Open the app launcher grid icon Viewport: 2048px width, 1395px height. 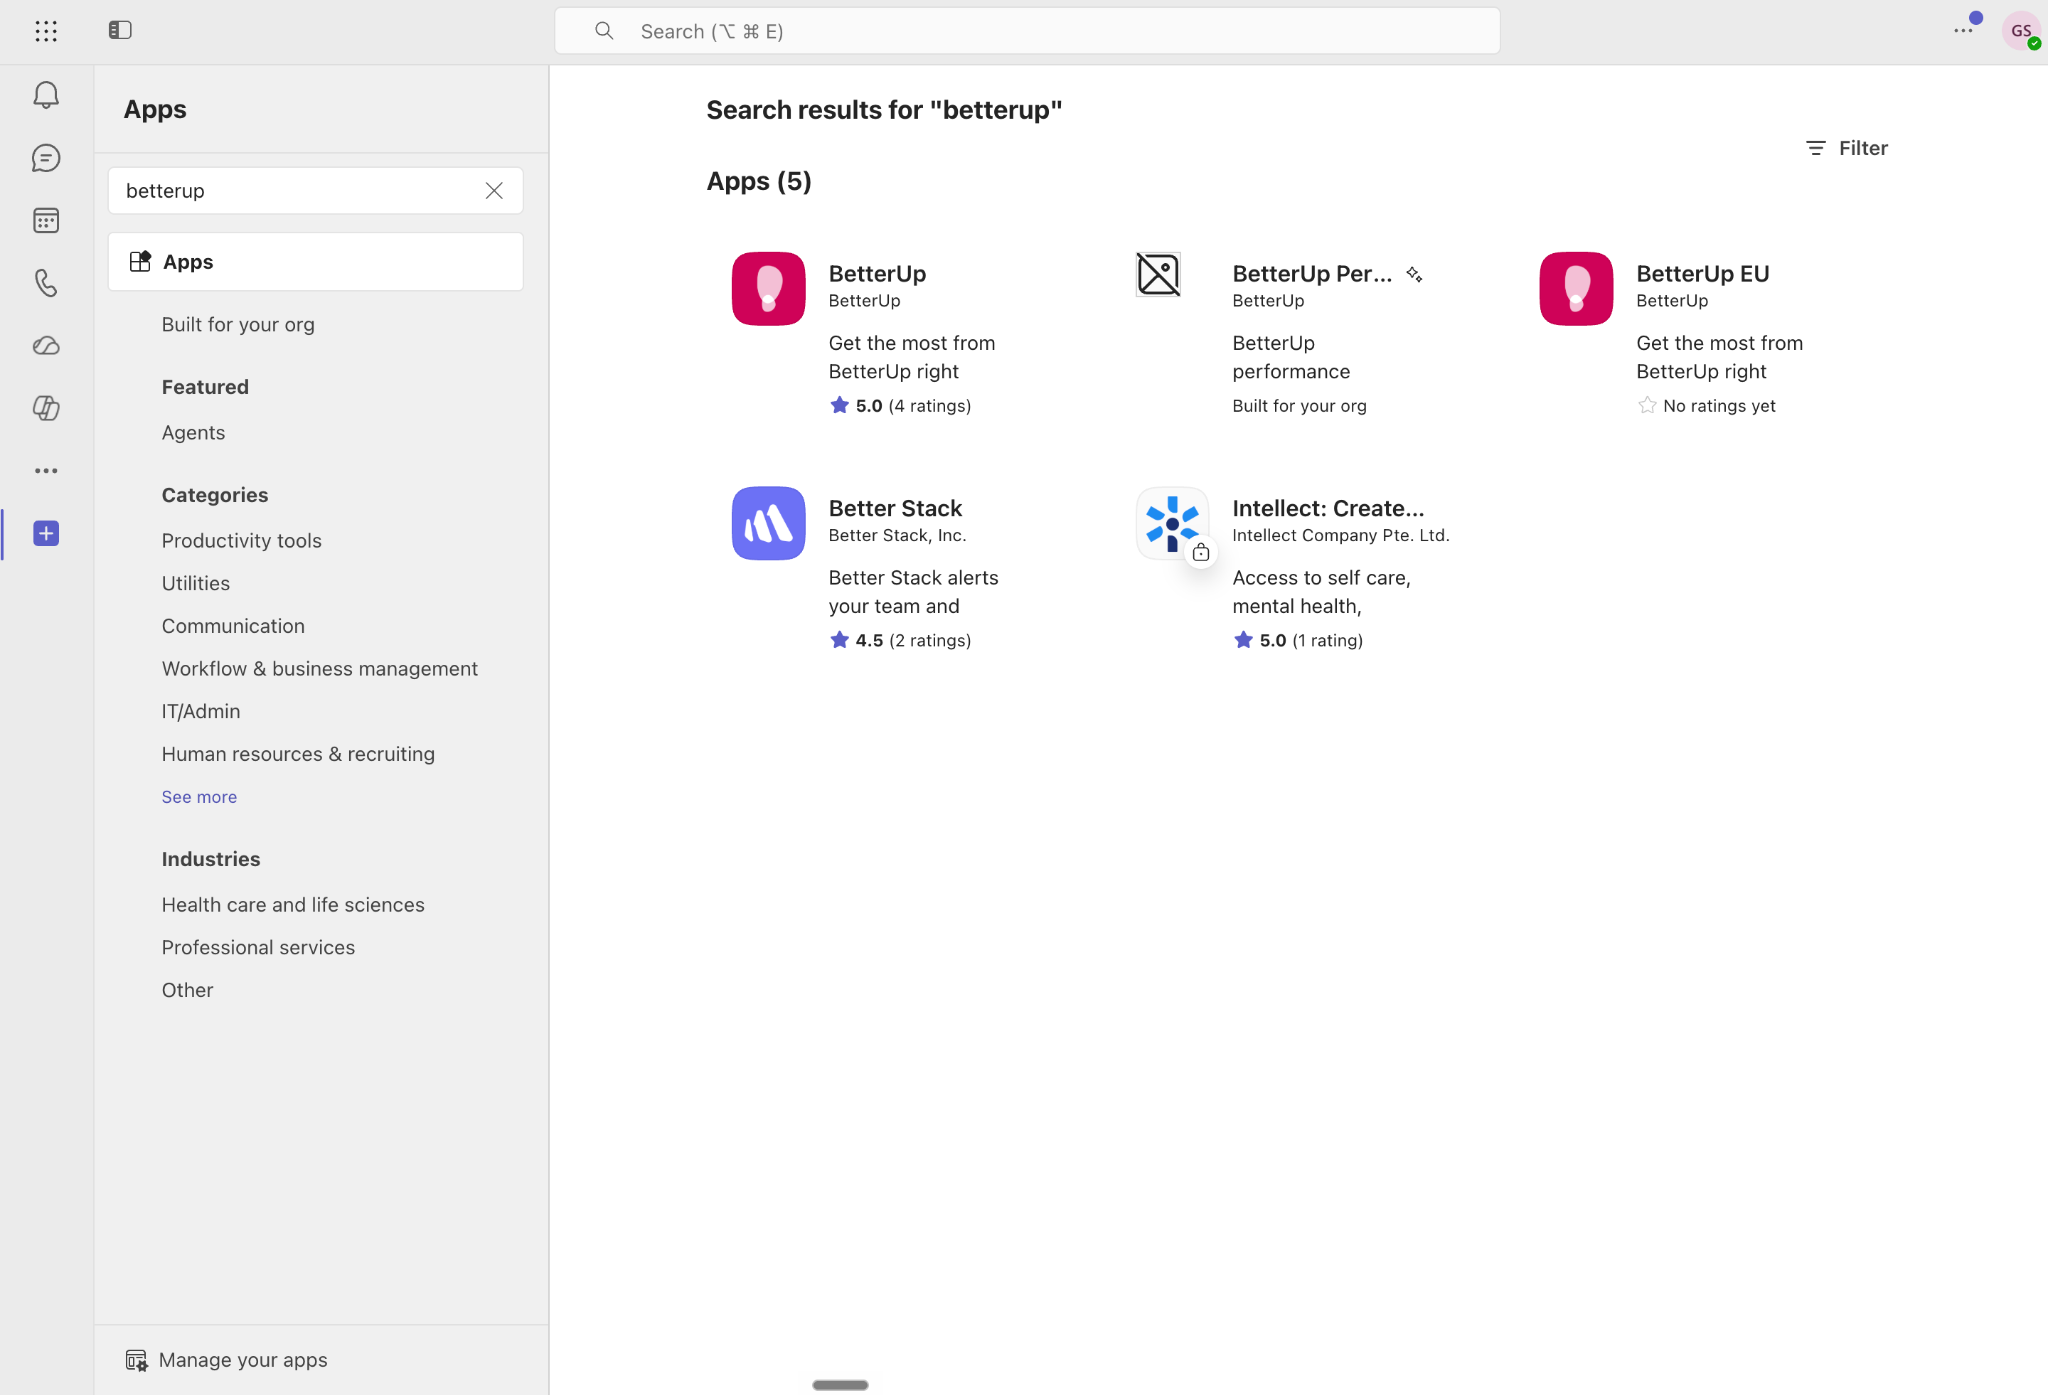pyautogui.click(x=46, y=31)
